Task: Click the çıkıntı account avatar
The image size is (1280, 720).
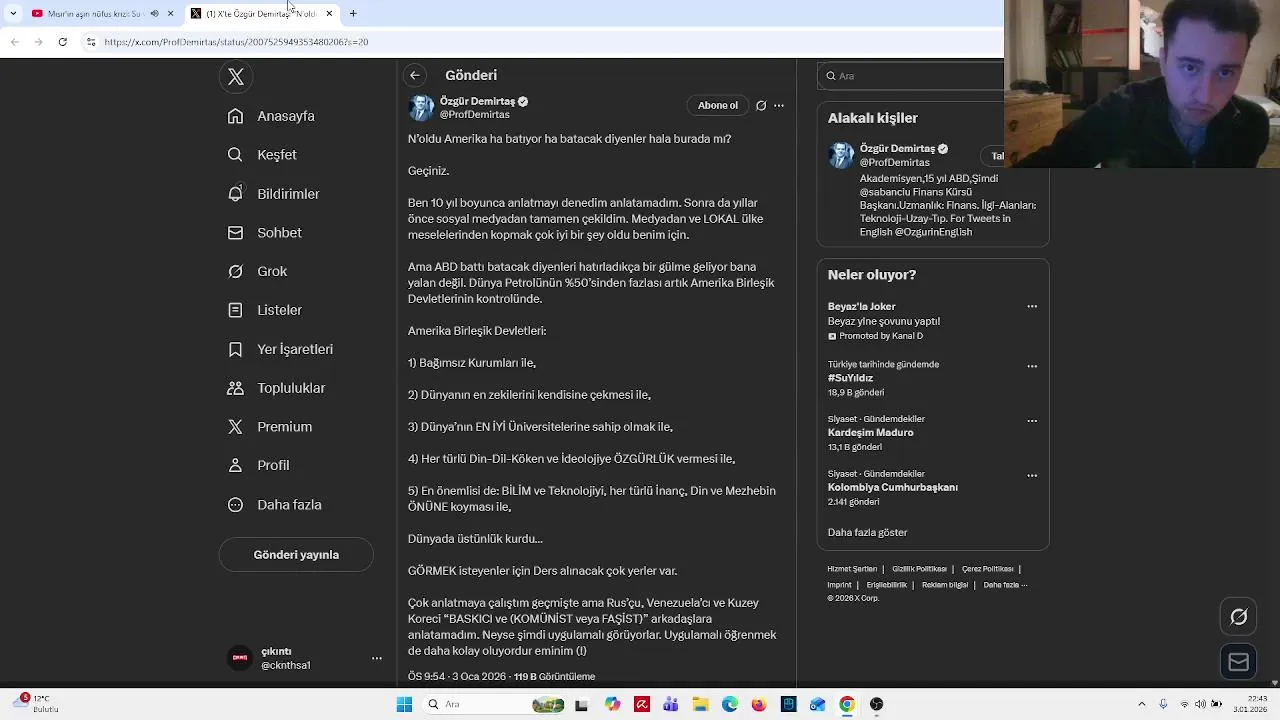Action: coord(240,658)
